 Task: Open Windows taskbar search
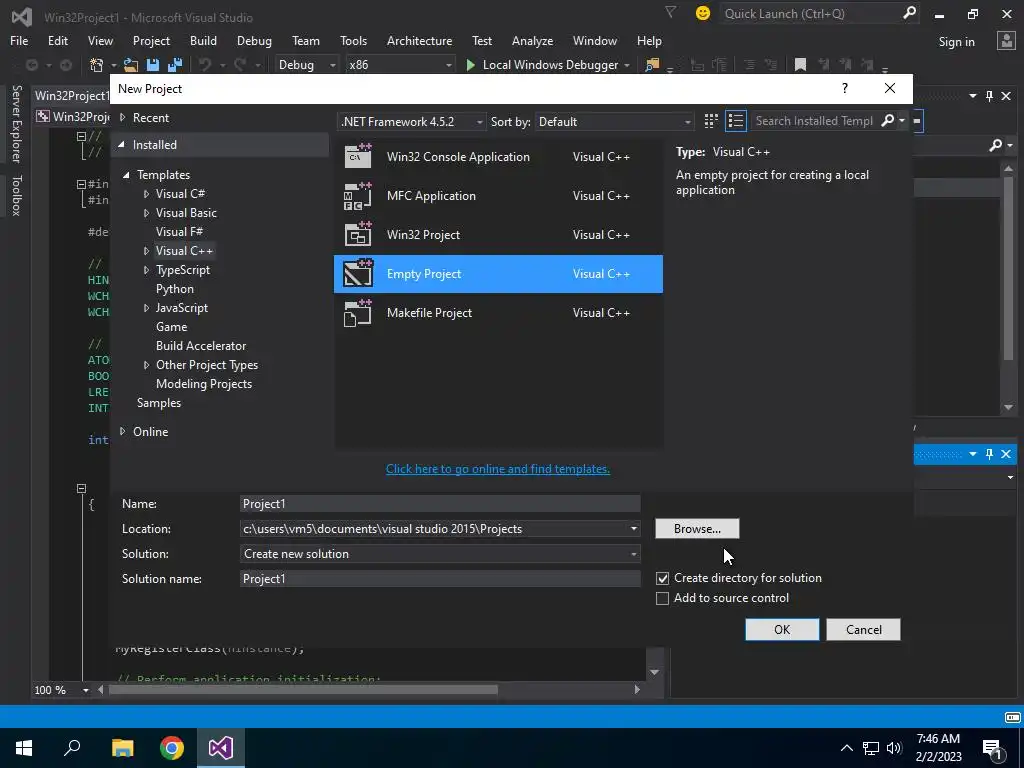[72, 748]
